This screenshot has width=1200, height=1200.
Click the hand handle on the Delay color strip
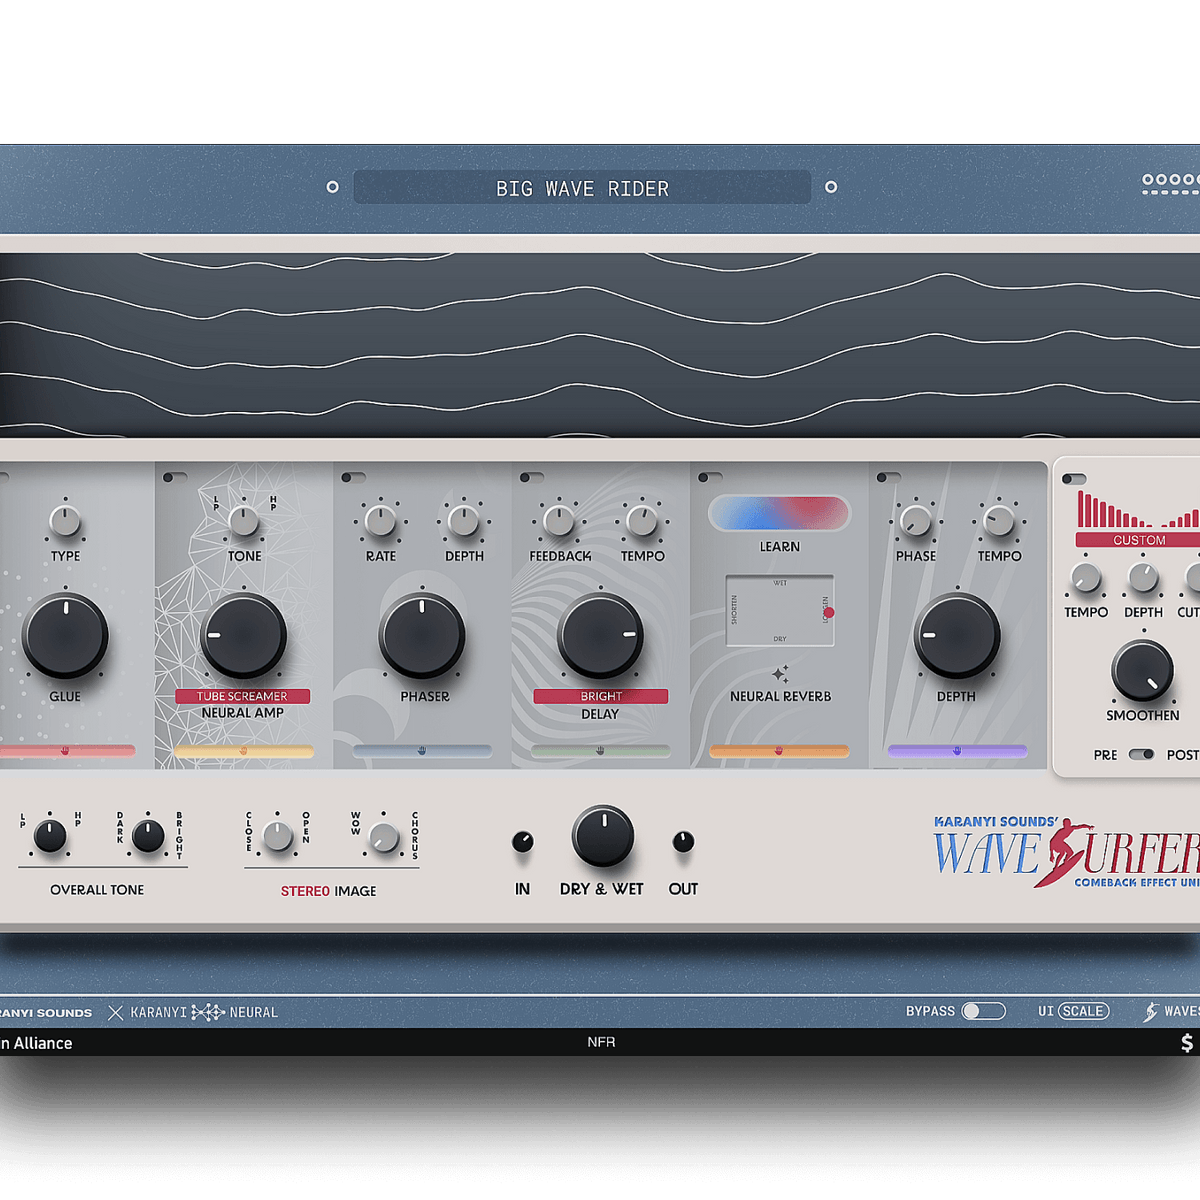coord(600,750)
